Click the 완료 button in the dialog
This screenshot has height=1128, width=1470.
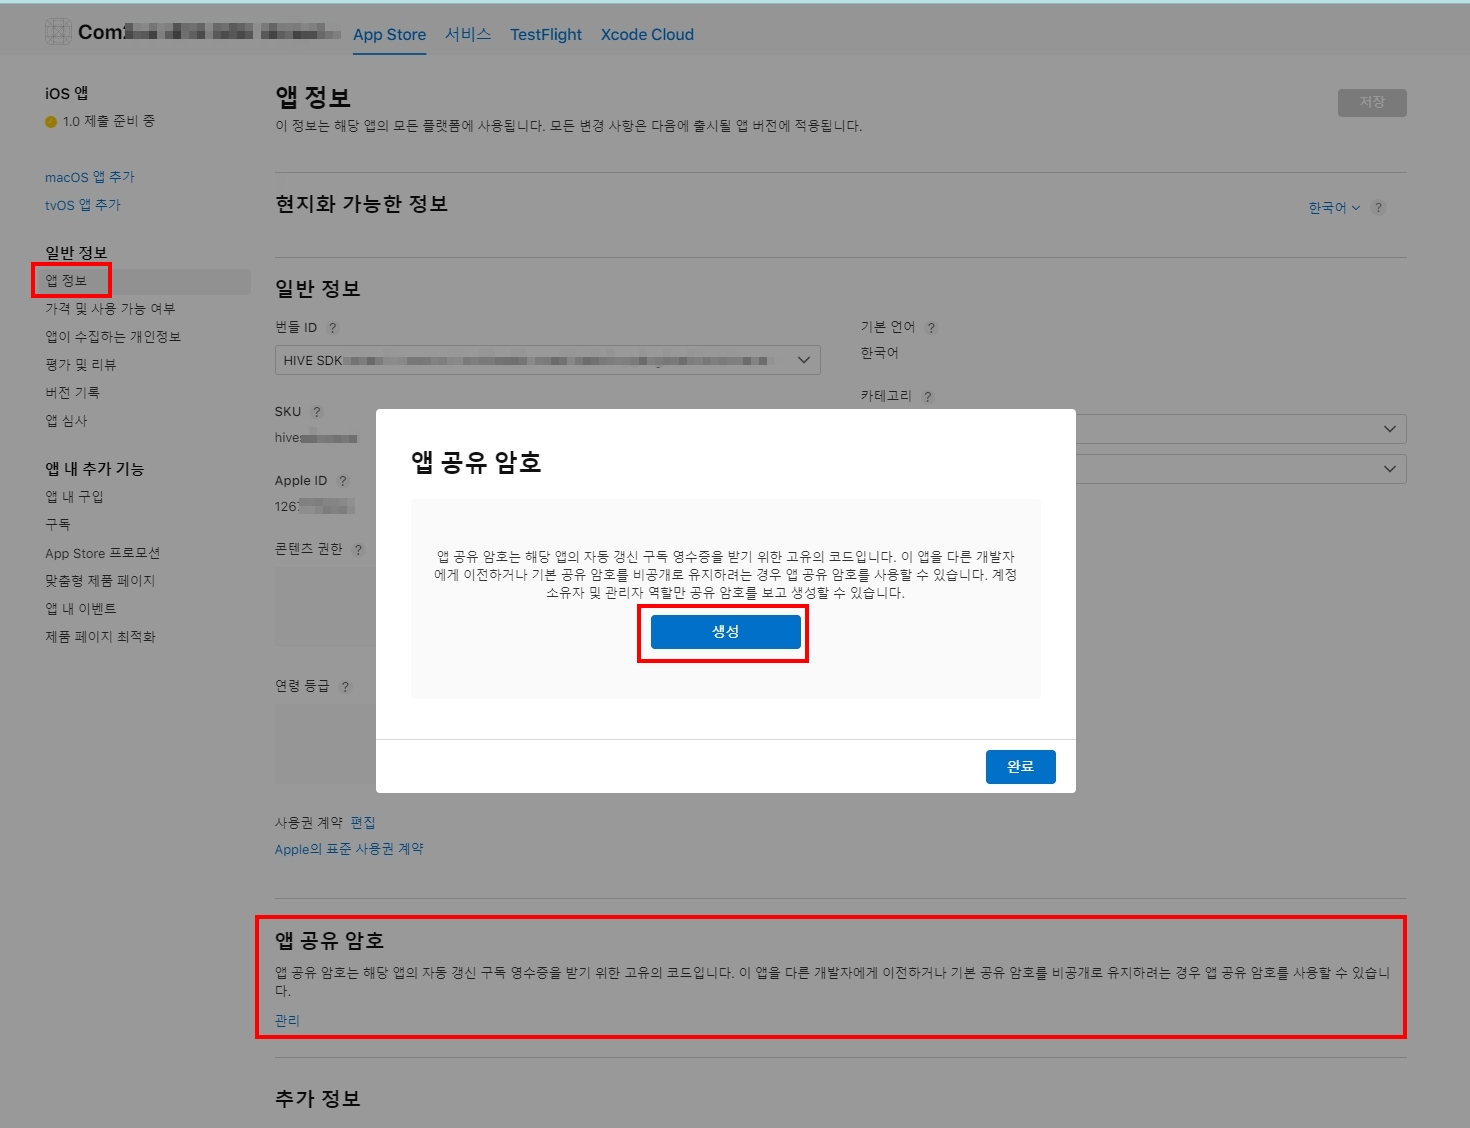click(x=1020, y=767)
